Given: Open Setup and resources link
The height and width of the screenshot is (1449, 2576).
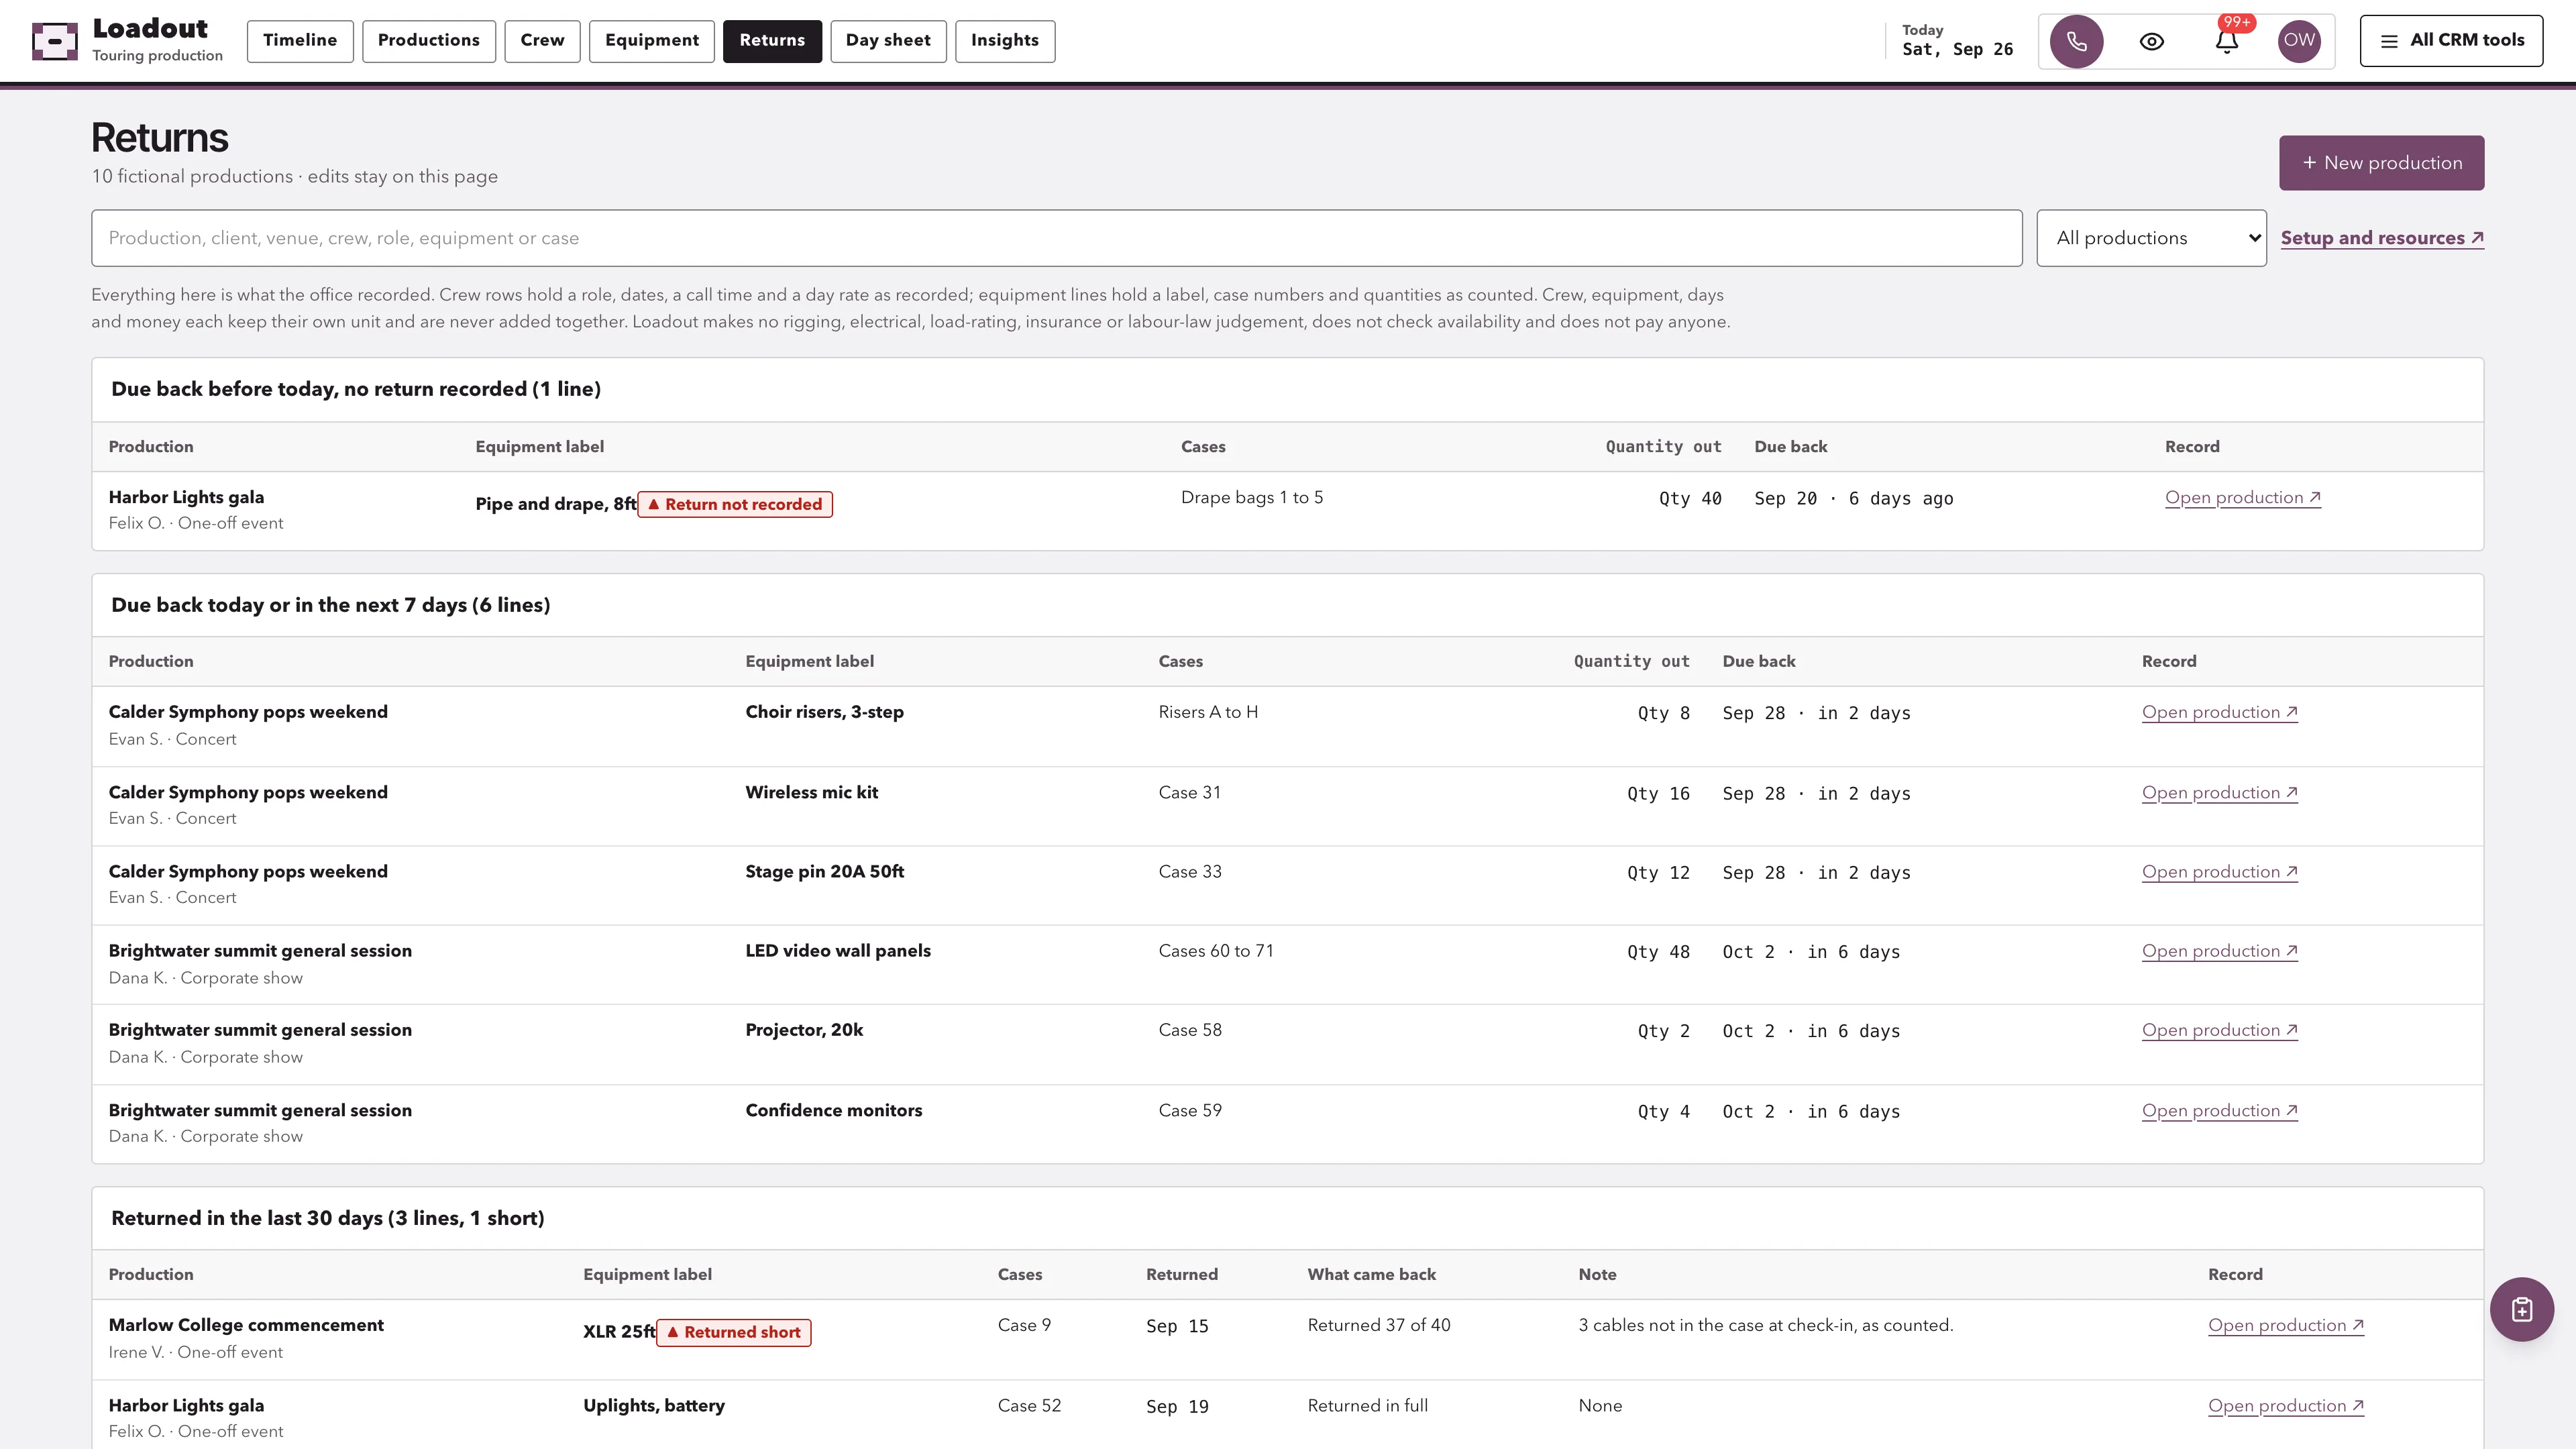Looking at the screenshot, I should pos(2382,238).
